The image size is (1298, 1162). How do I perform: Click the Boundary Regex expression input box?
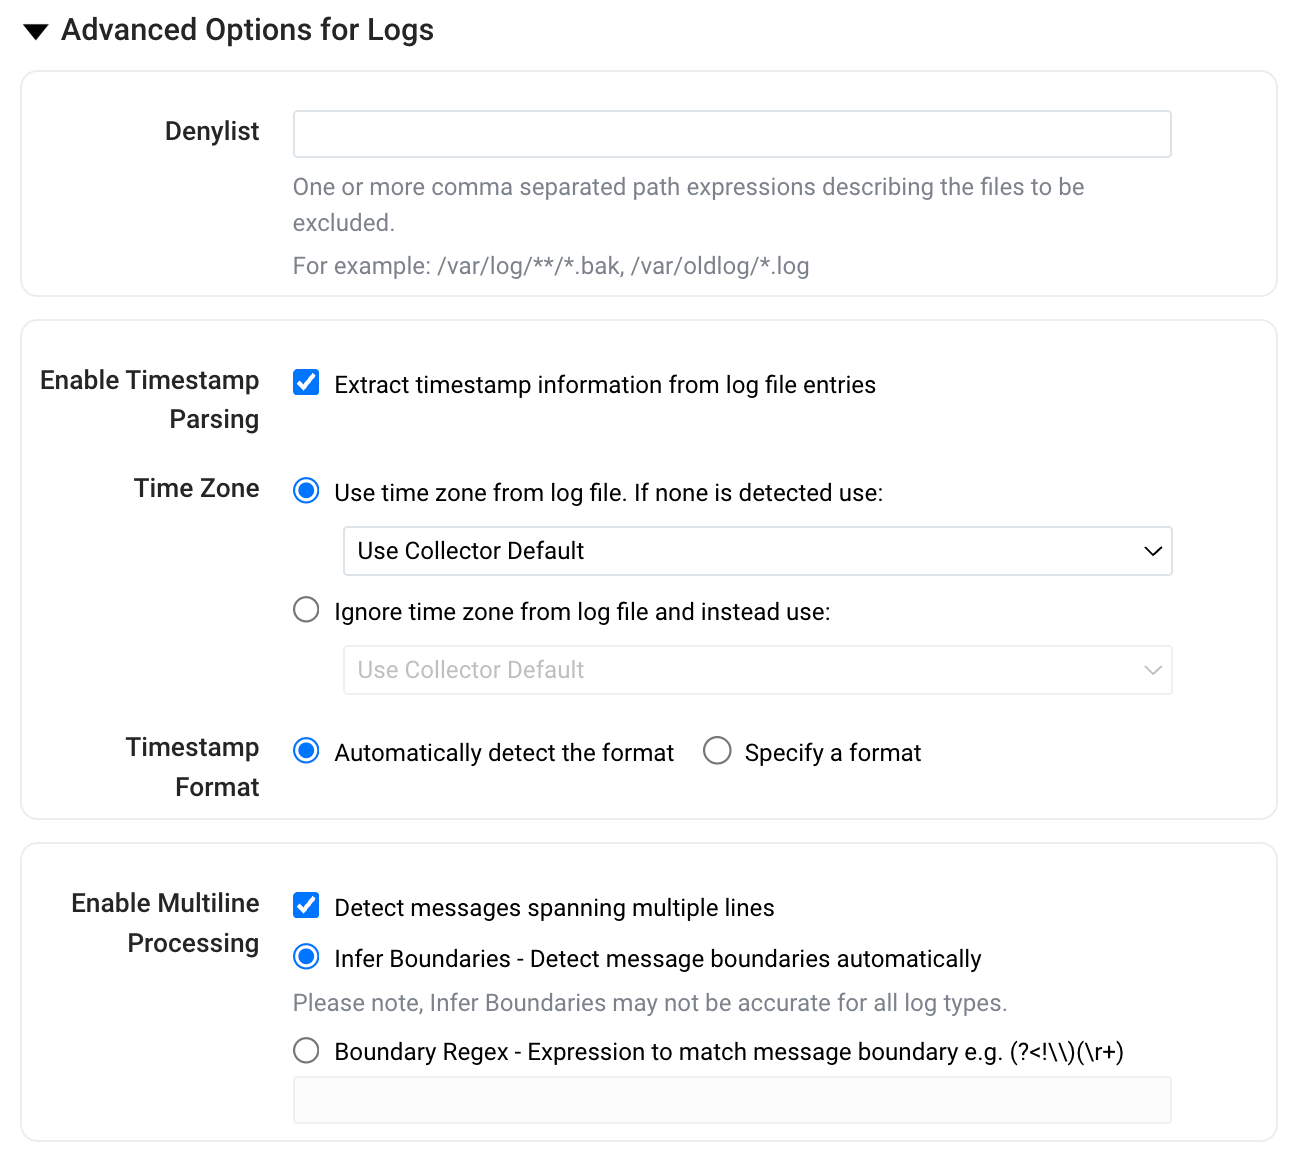point(731,1099)
